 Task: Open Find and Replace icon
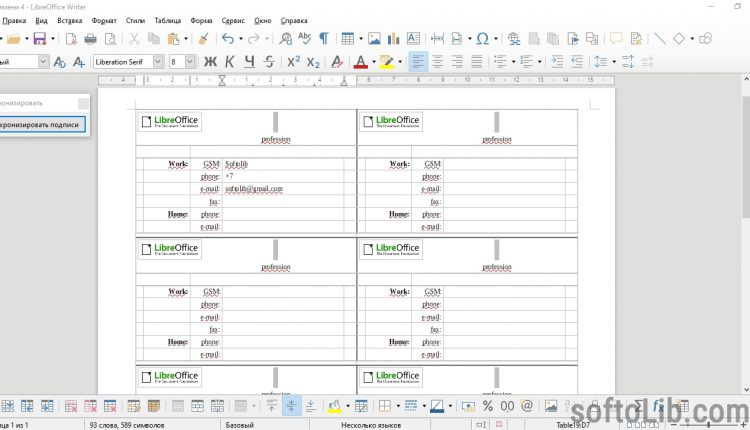286,39
